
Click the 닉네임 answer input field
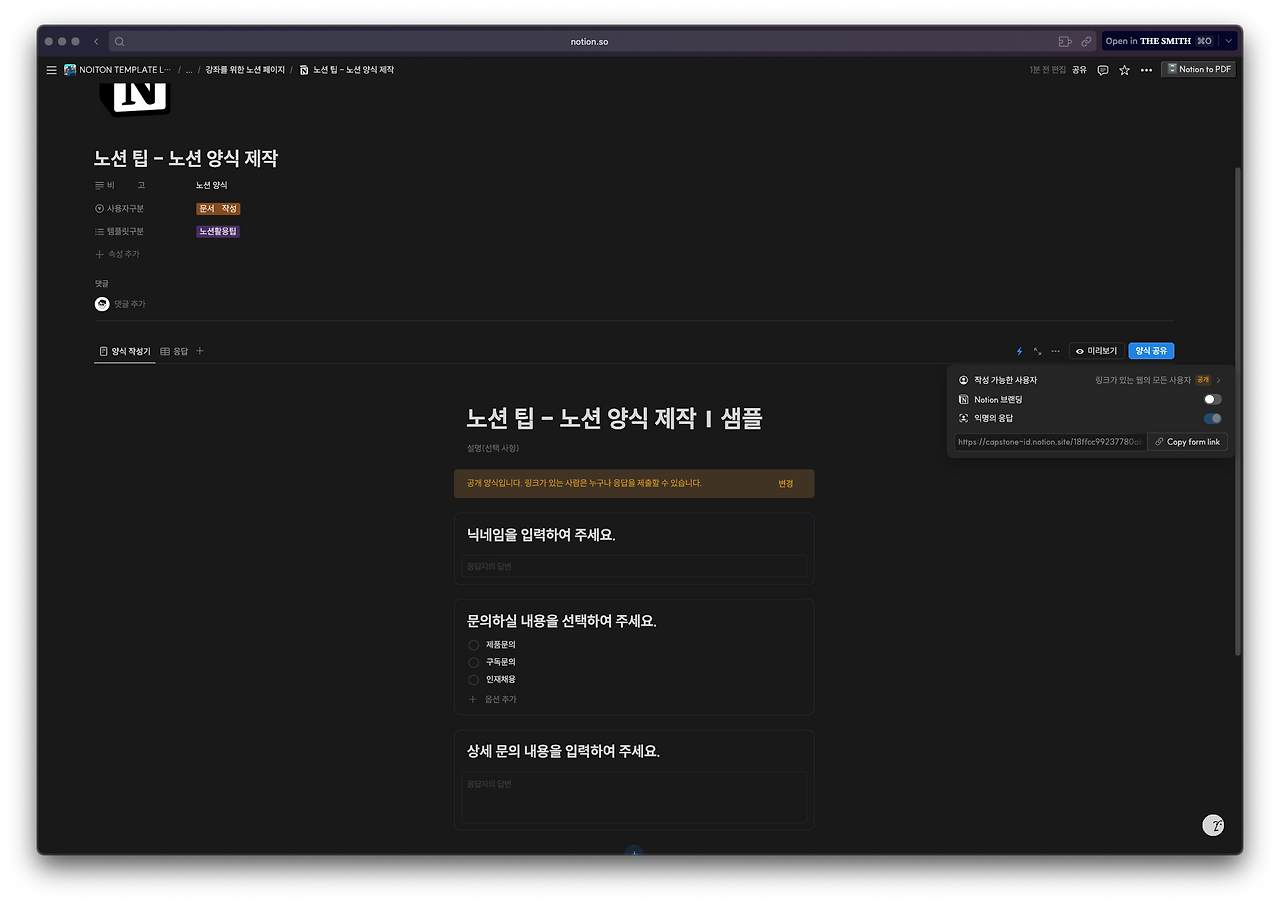click(x=633, y=566)
